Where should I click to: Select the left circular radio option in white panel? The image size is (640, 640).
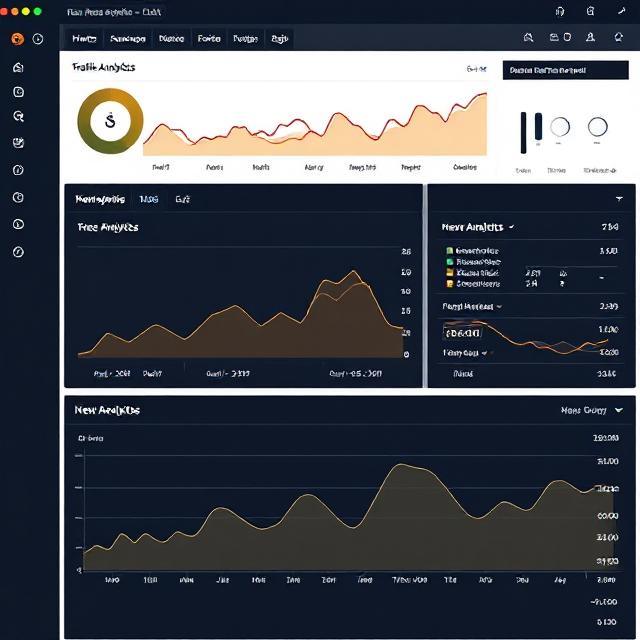tap(560, 127)
